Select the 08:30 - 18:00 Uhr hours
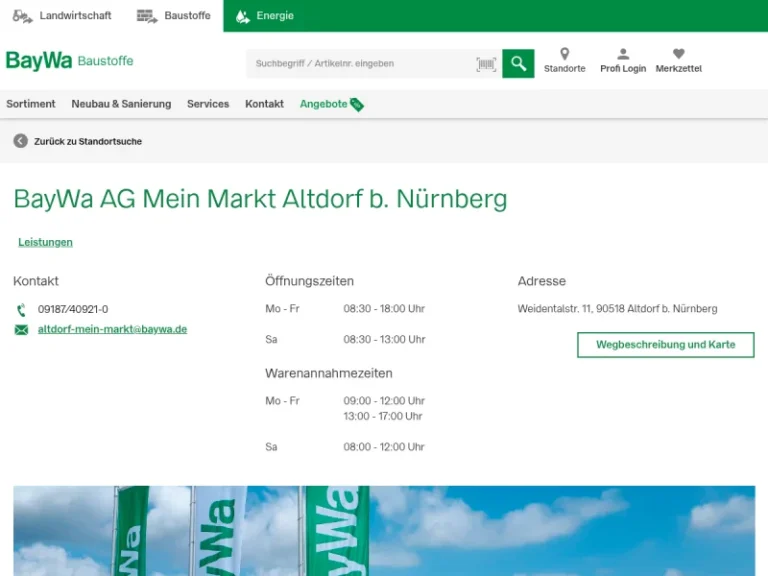Viewport: 768px width, 576px height. click(x=384, y=309)
